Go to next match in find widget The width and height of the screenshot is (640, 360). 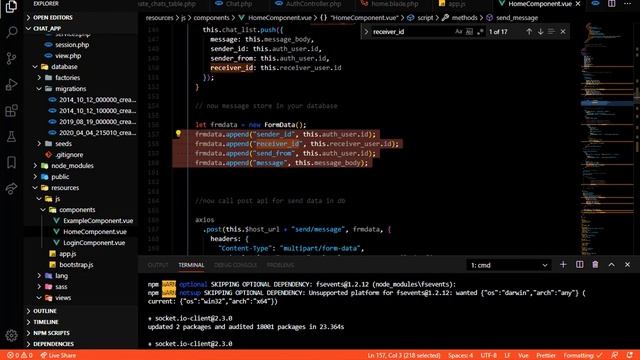pyautogui.click(x=540, y=31)
